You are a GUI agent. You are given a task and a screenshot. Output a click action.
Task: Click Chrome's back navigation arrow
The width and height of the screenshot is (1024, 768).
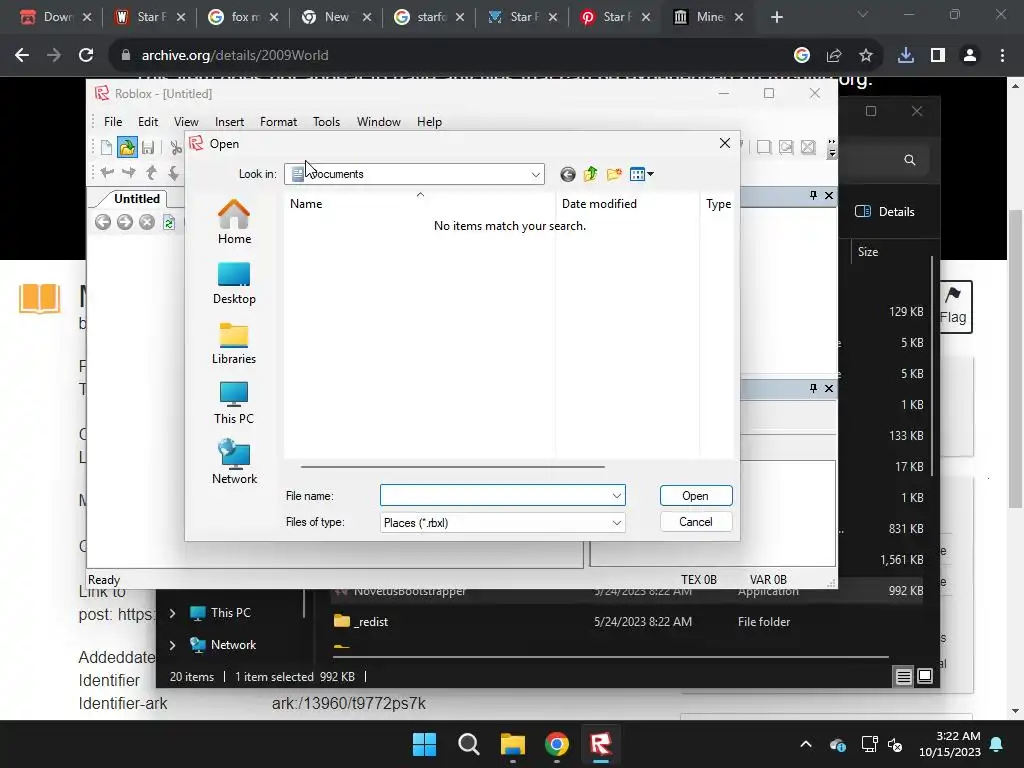pos(22,56)
